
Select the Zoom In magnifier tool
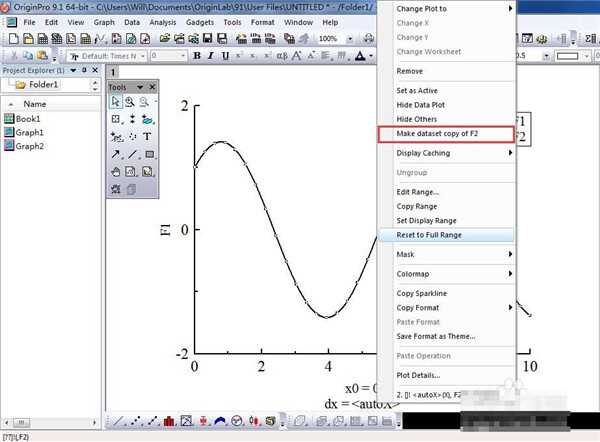pos(131,102)
